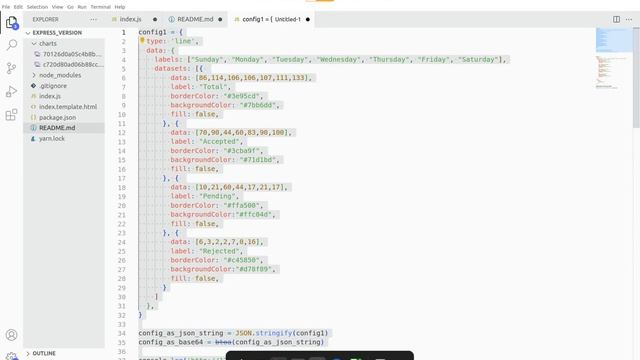This screenshot has width=640, height=360.
Task: Open the Go menu
Action: pos(70,7)
